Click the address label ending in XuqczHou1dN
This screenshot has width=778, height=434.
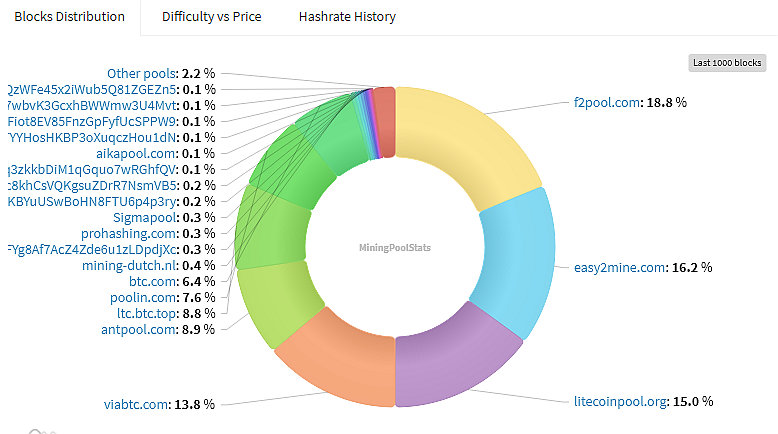pyautogui.click(x=92, y=137)
